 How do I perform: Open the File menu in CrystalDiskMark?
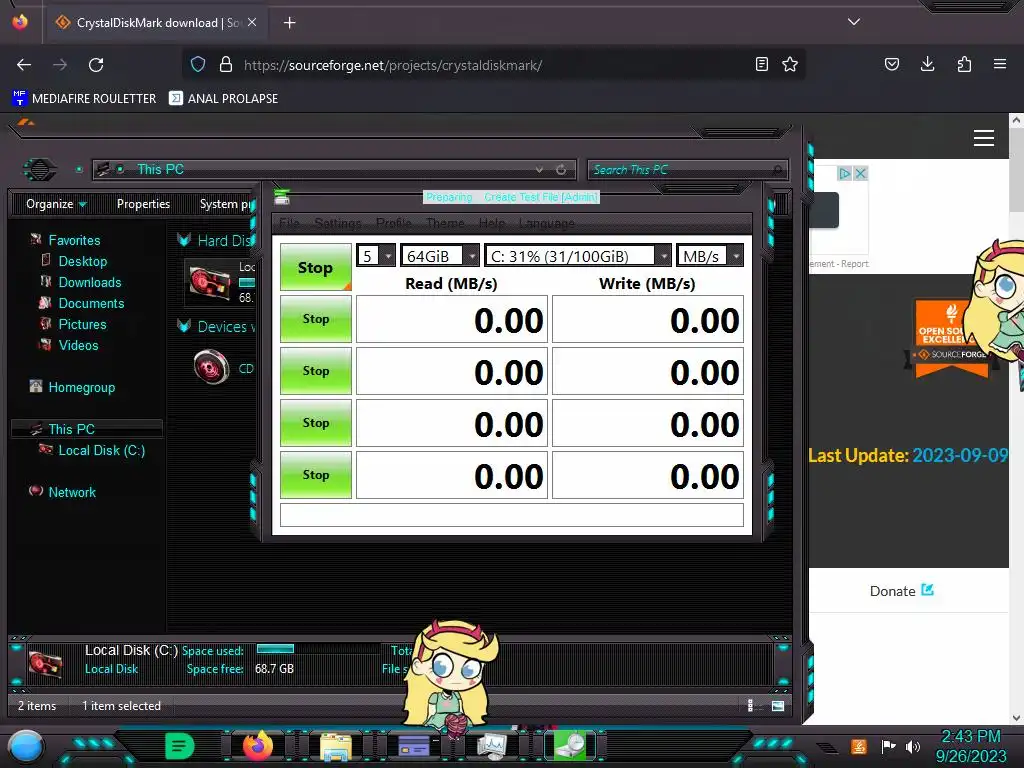coord(289,223)
